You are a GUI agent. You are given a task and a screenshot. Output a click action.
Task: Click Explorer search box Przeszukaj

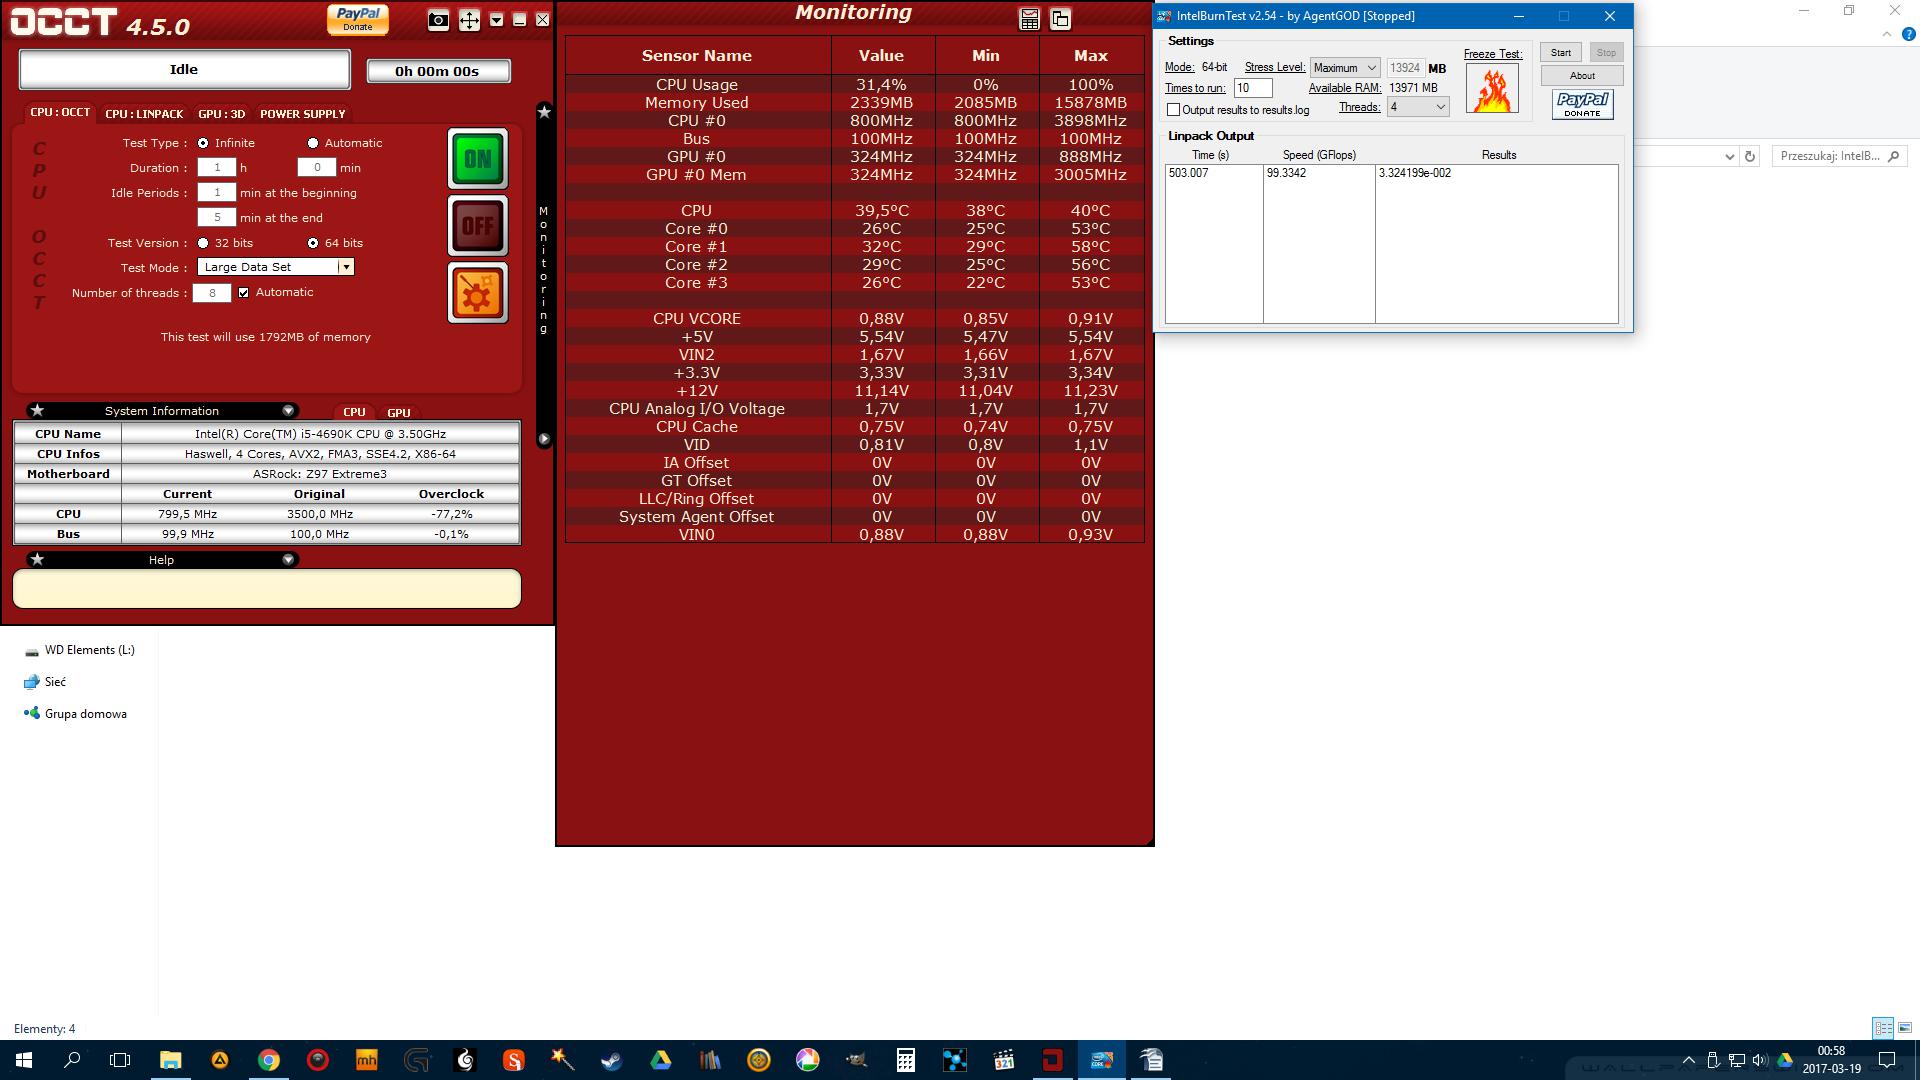click(x=1839, y=156)
